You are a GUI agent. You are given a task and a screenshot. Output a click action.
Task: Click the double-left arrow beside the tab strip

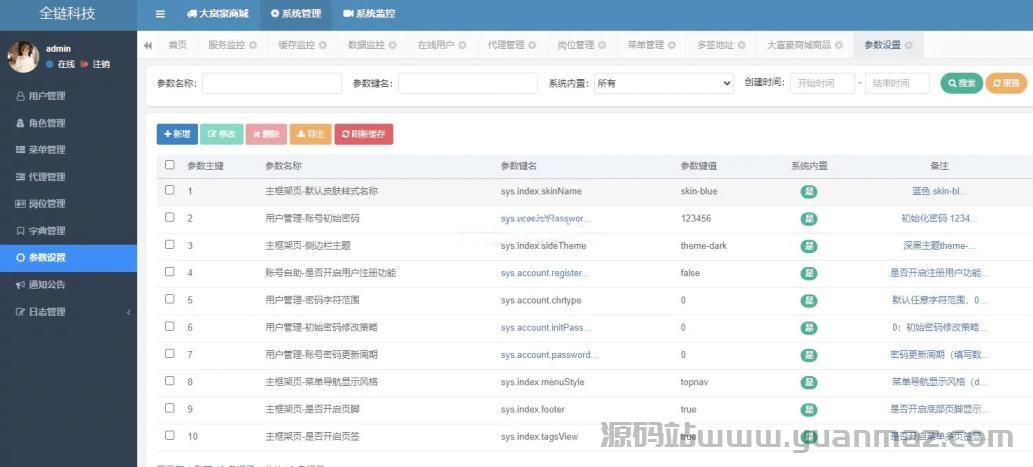click(x=148, y=45)
